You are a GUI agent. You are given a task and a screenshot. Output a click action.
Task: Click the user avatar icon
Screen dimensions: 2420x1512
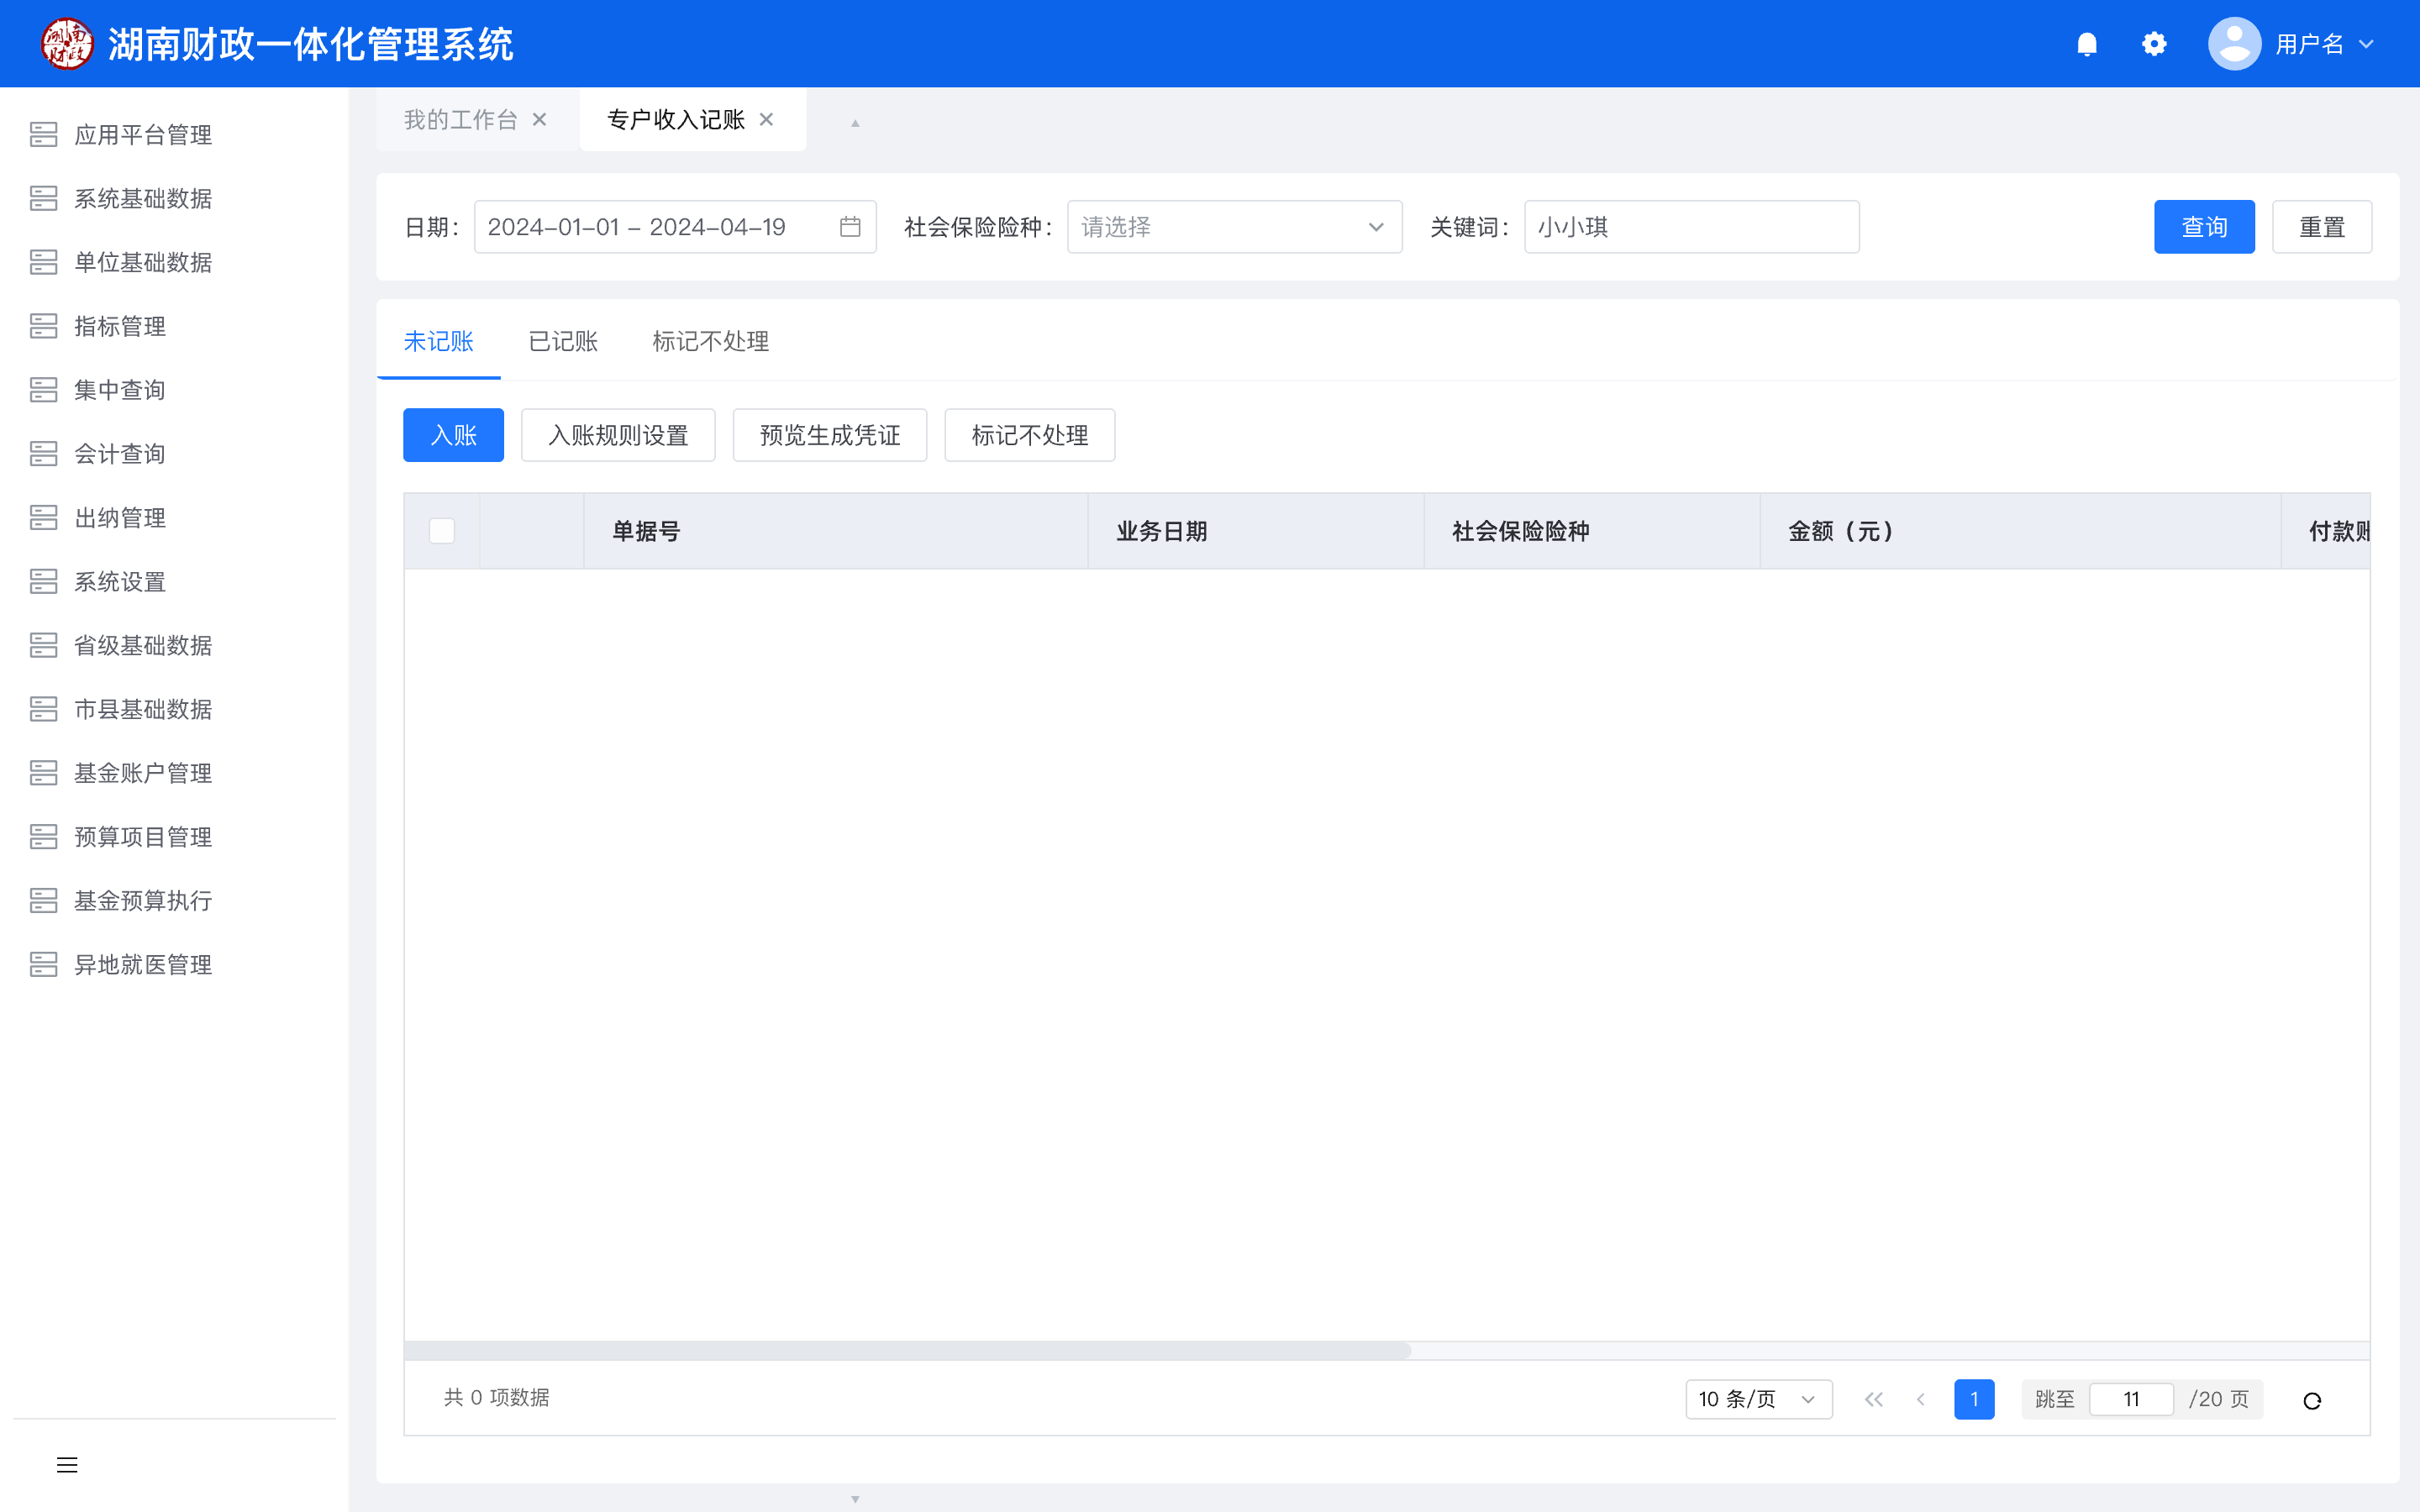pyautogui.click(x=2234, y=44)
